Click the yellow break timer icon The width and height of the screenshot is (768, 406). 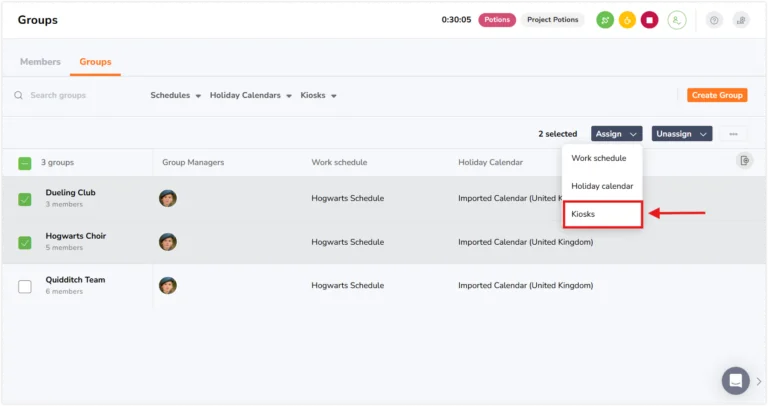coord(627,20)
